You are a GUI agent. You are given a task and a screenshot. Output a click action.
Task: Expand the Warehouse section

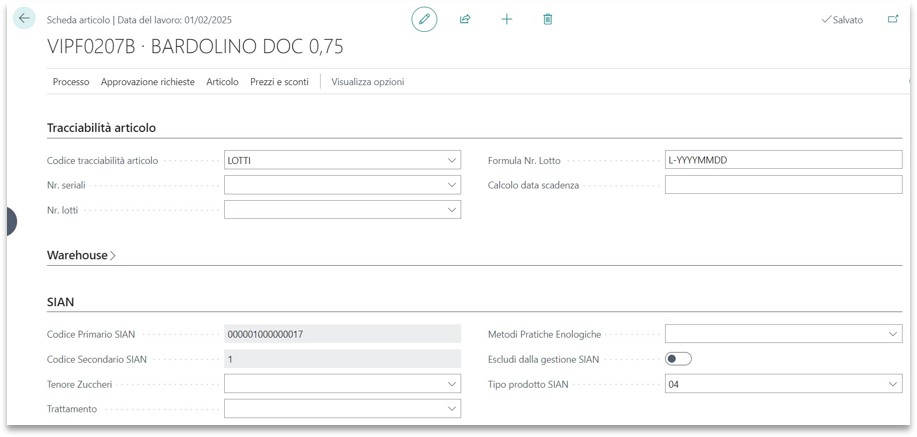[x=80, y=256]
